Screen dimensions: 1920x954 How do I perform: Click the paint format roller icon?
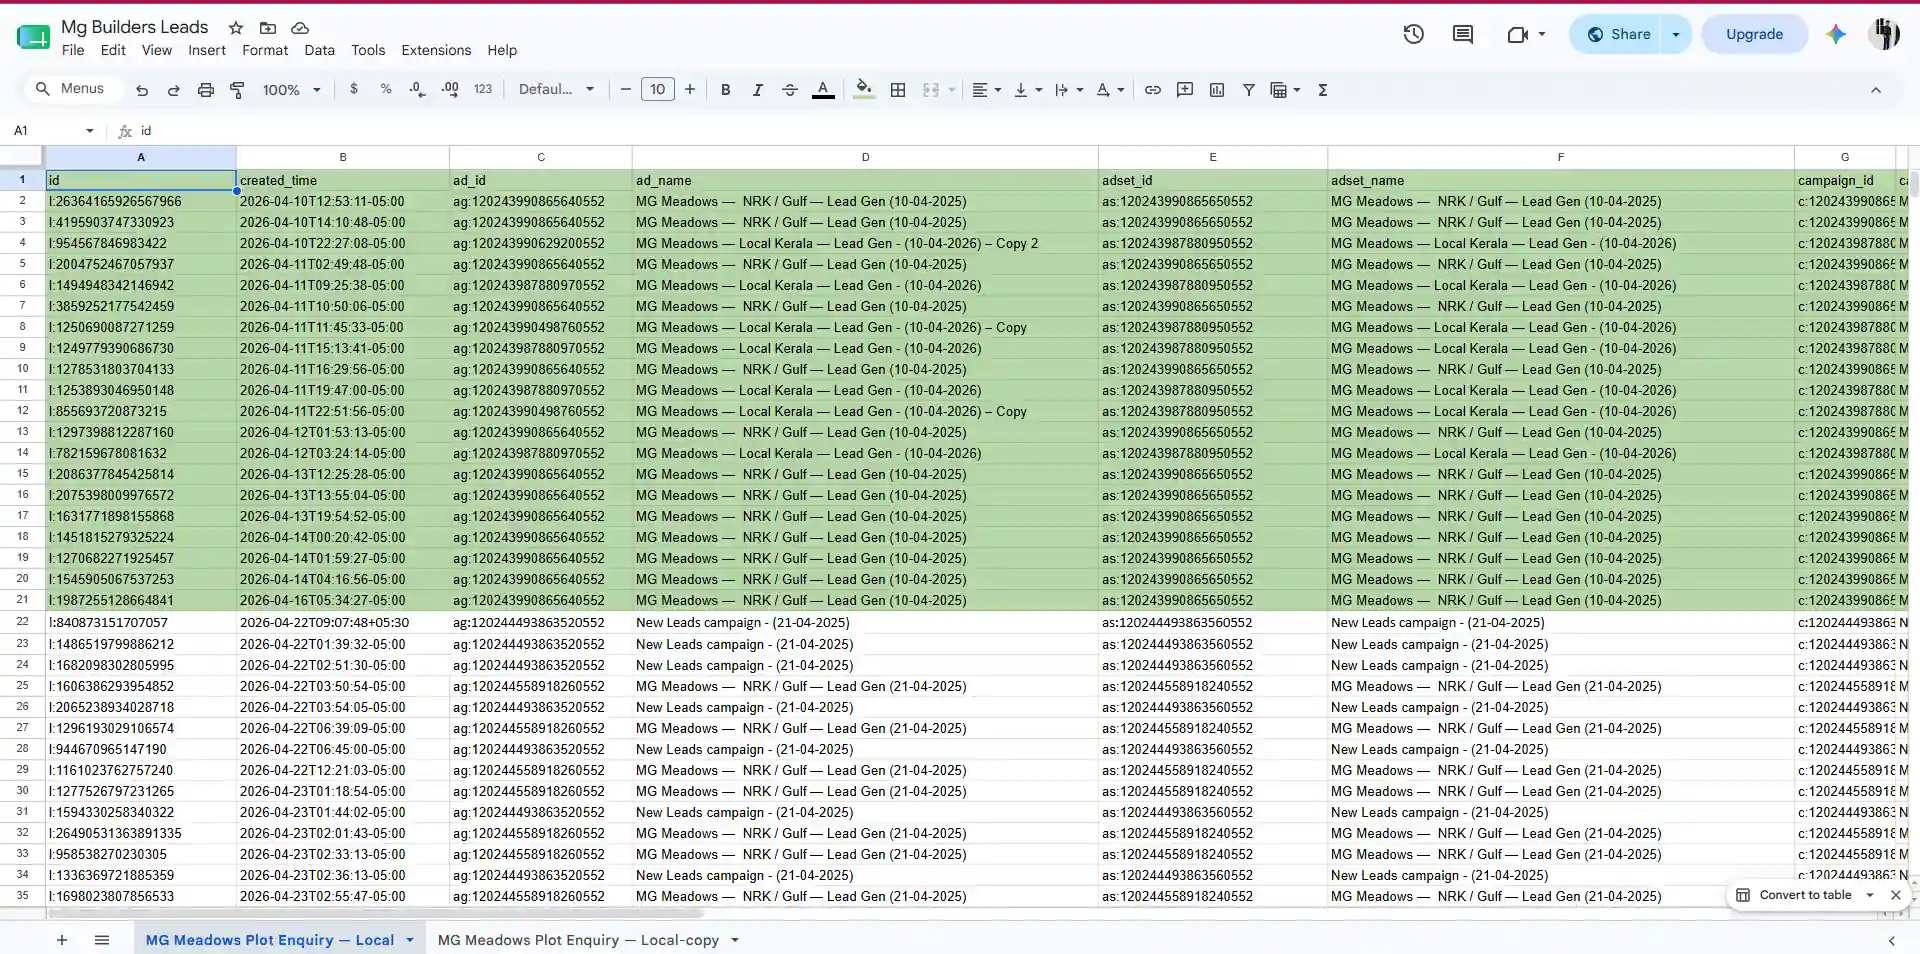(237, 90)
